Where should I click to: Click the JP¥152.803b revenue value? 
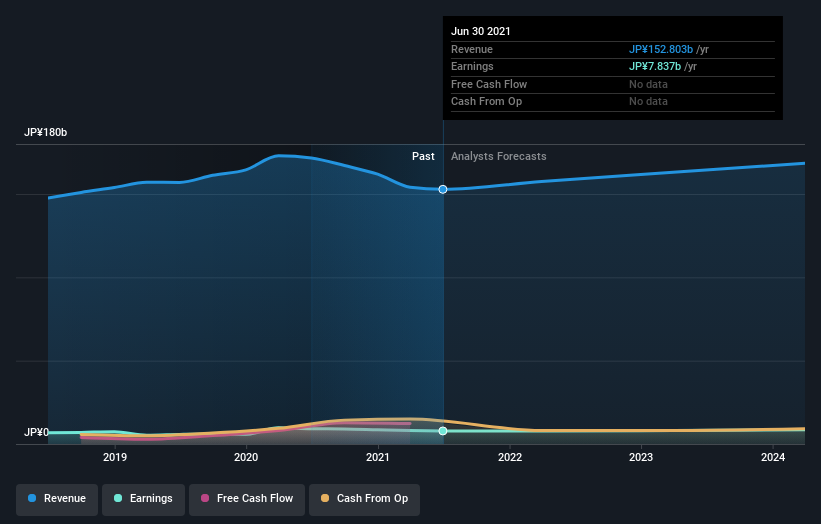[661, 49]
